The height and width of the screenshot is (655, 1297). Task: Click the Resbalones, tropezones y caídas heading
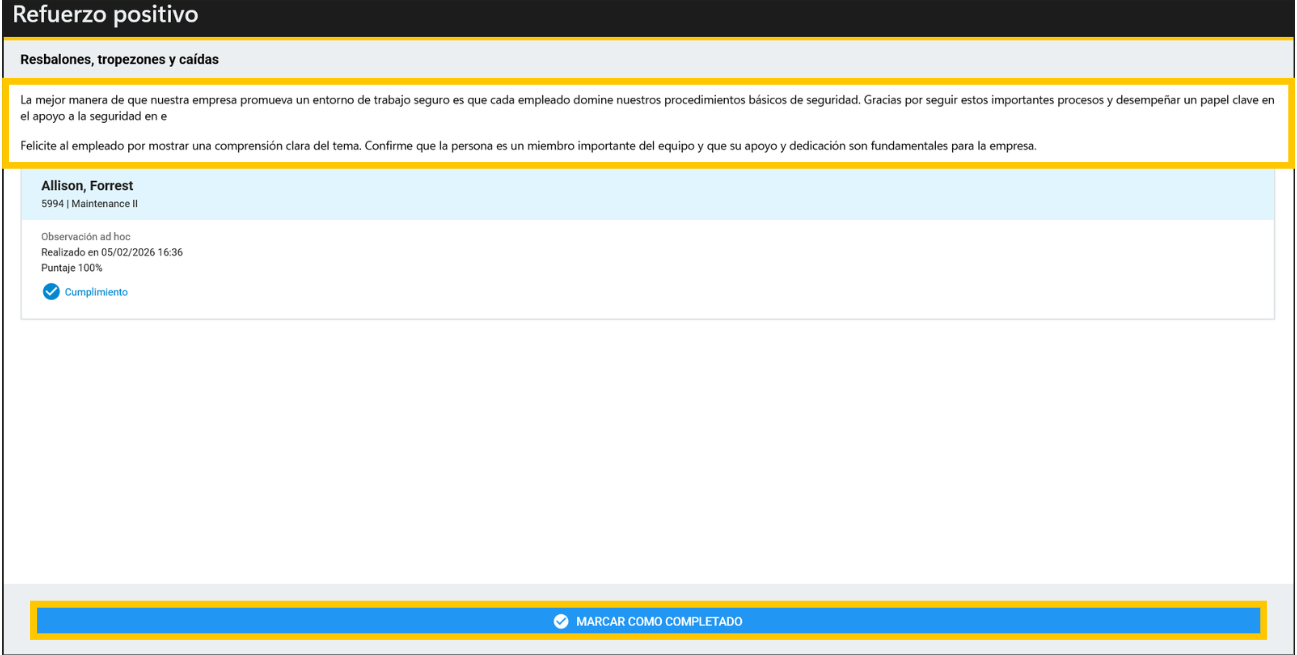tap(119, 60)
